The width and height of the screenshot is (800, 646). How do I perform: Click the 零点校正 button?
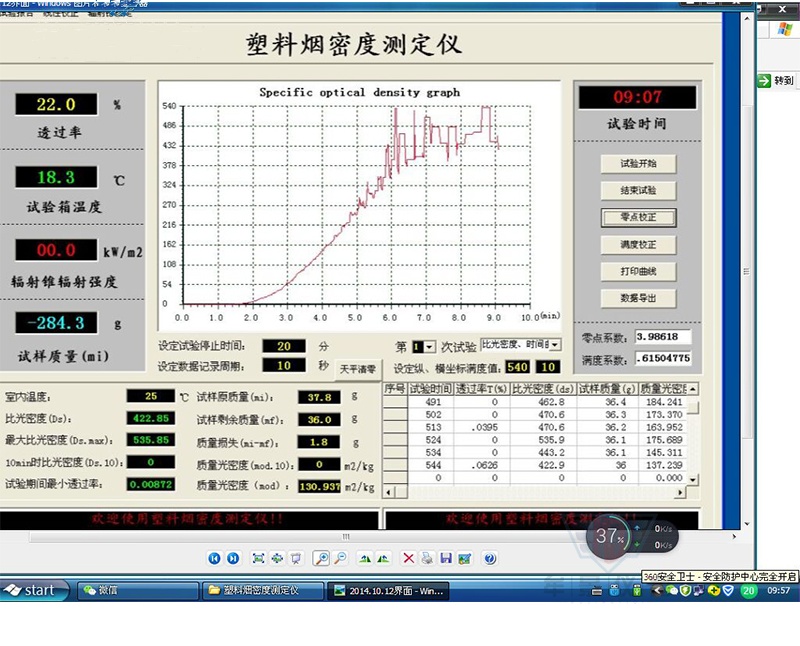point(638,217)
